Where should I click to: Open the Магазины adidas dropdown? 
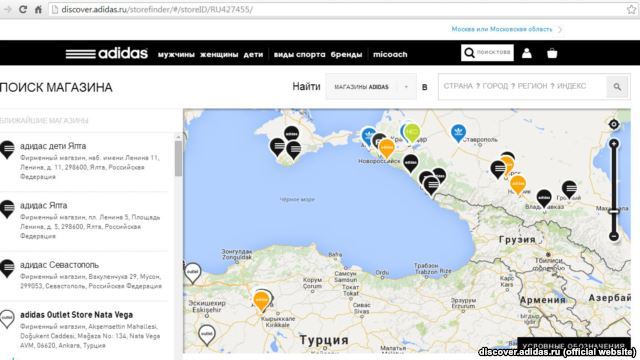click(x=371, y=87)
